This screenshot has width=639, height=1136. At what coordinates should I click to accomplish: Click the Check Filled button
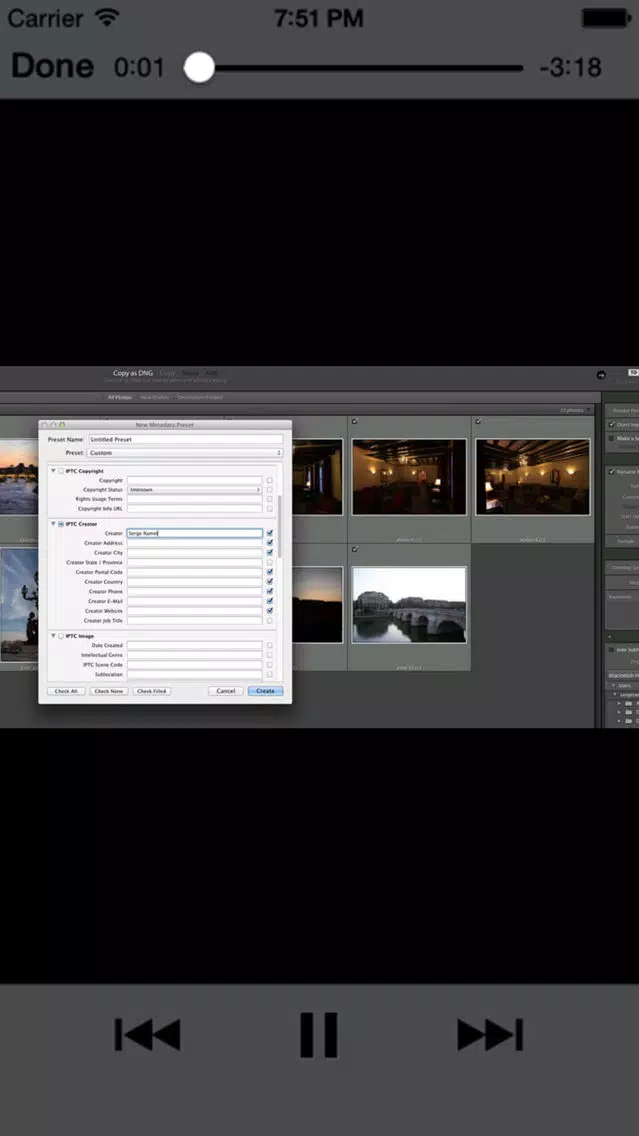151,691
